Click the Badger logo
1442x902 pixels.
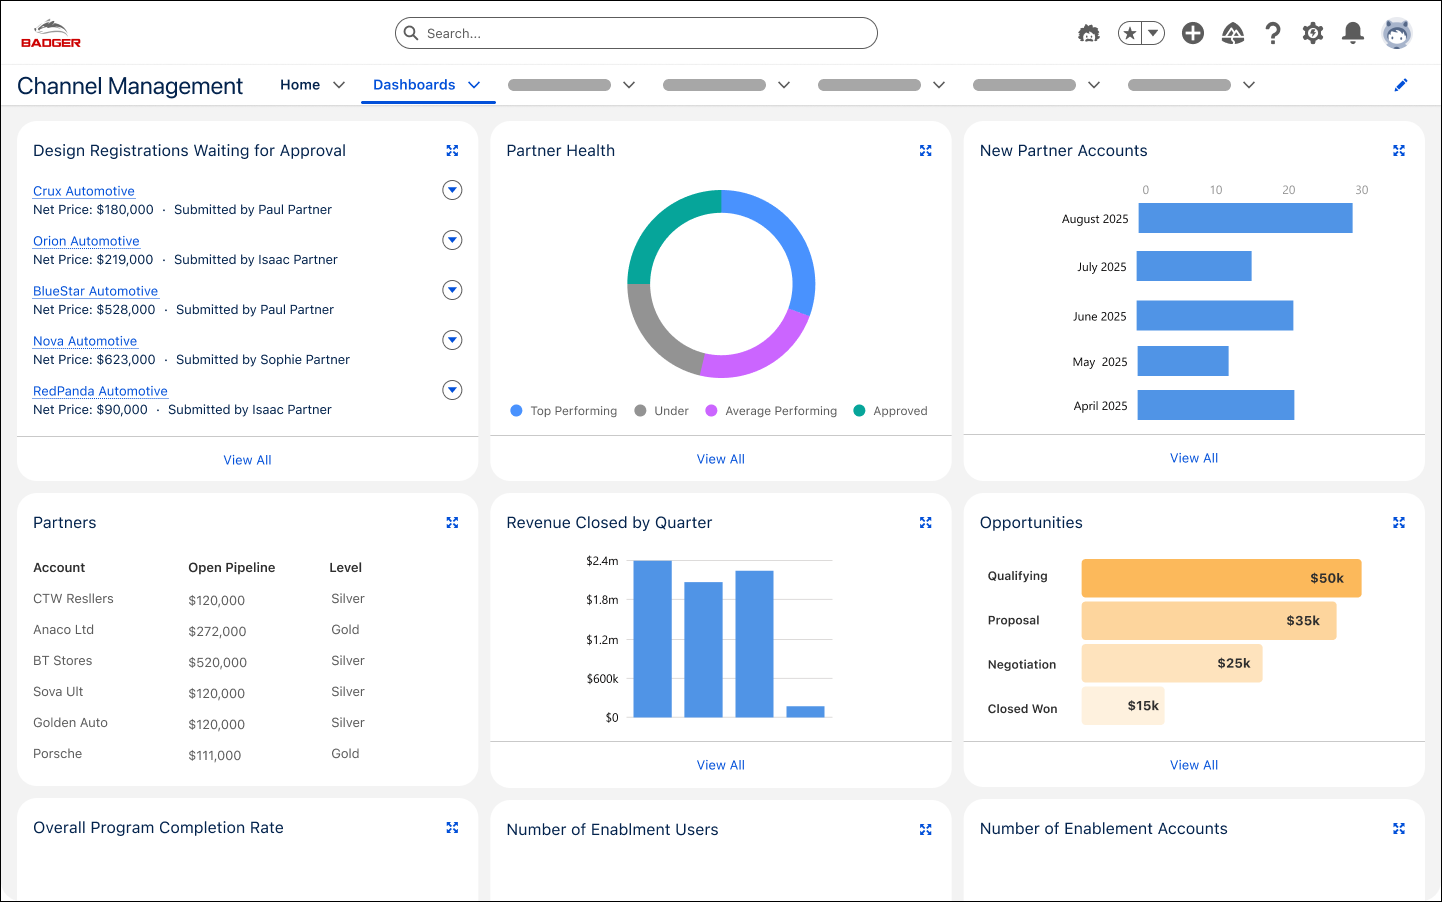pyautogui.click(x=51, y=33)
